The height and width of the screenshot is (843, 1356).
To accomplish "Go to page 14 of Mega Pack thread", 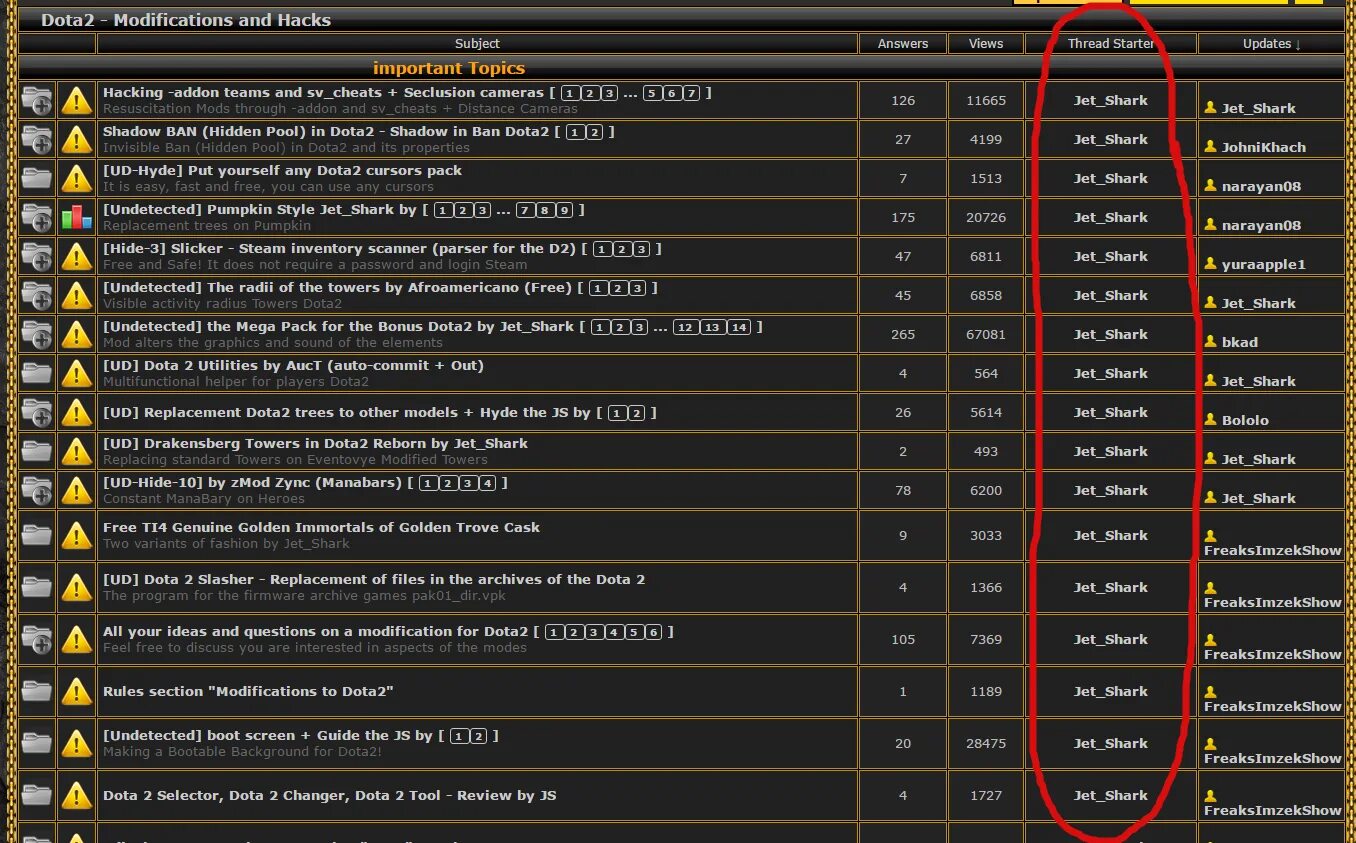I will coord(738,327).
